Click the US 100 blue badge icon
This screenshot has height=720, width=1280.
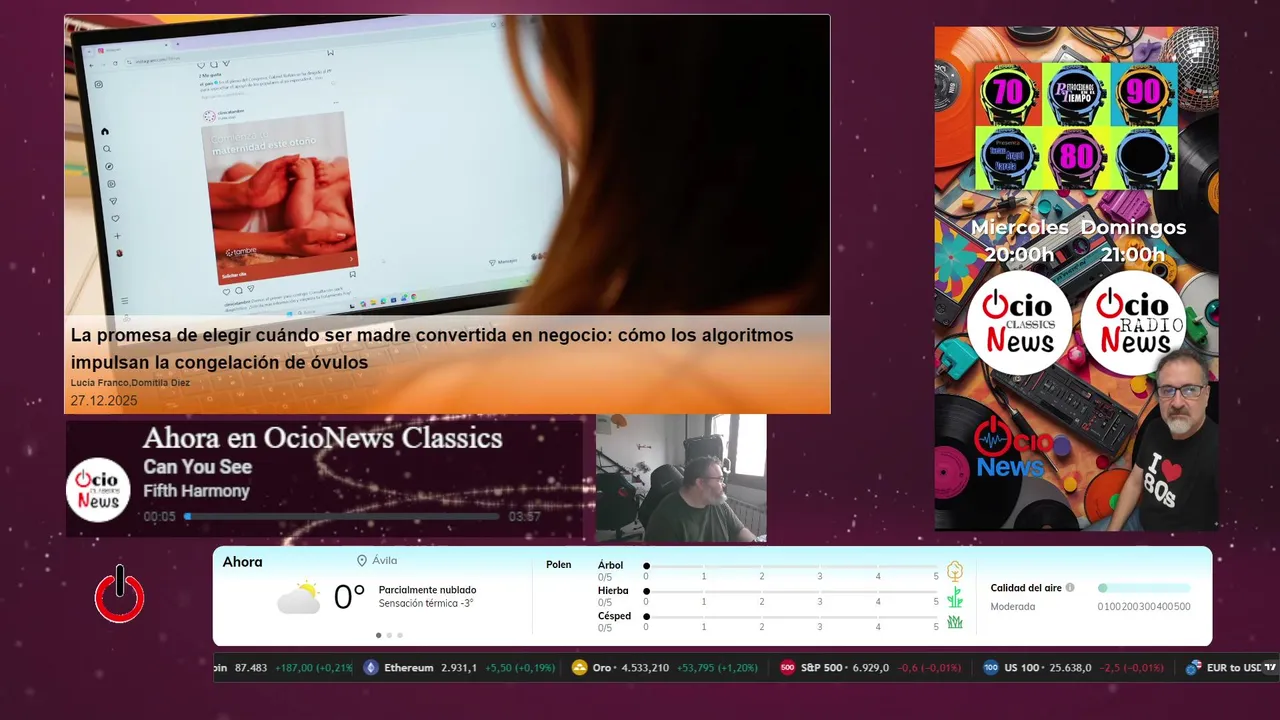(991, 667)
